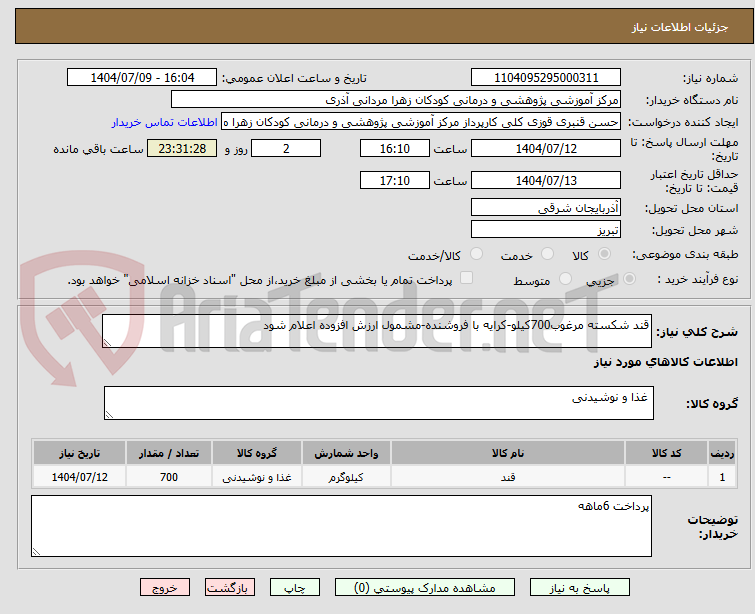Click the validity time 17:10 field
Viewport: 755px width, 614px height.
click(x=394, y=180)
